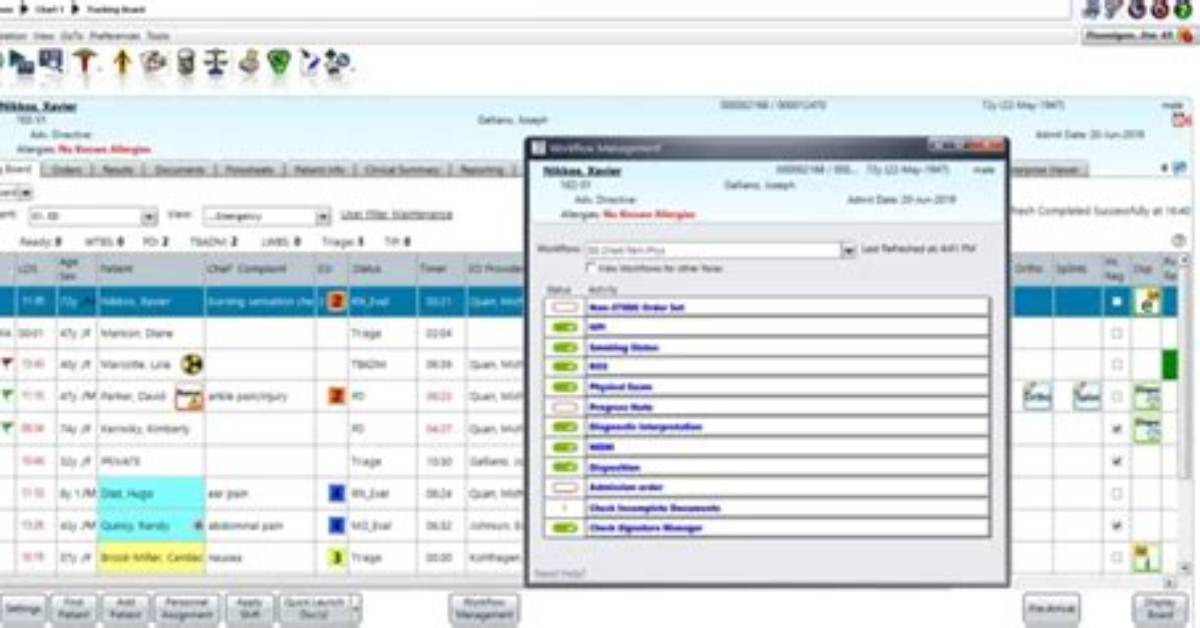Click the Settings button
This screenshot has height=628, width=1200.
22,609
